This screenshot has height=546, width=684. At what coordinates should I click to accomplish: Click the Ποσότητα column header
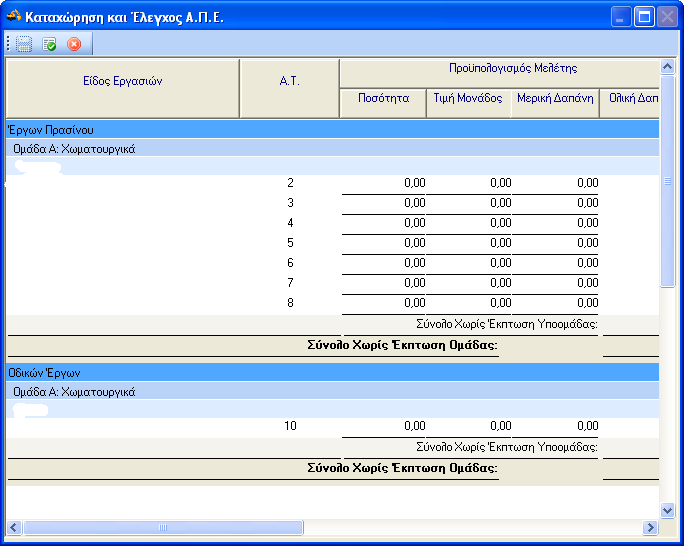[x=383, y=103]
